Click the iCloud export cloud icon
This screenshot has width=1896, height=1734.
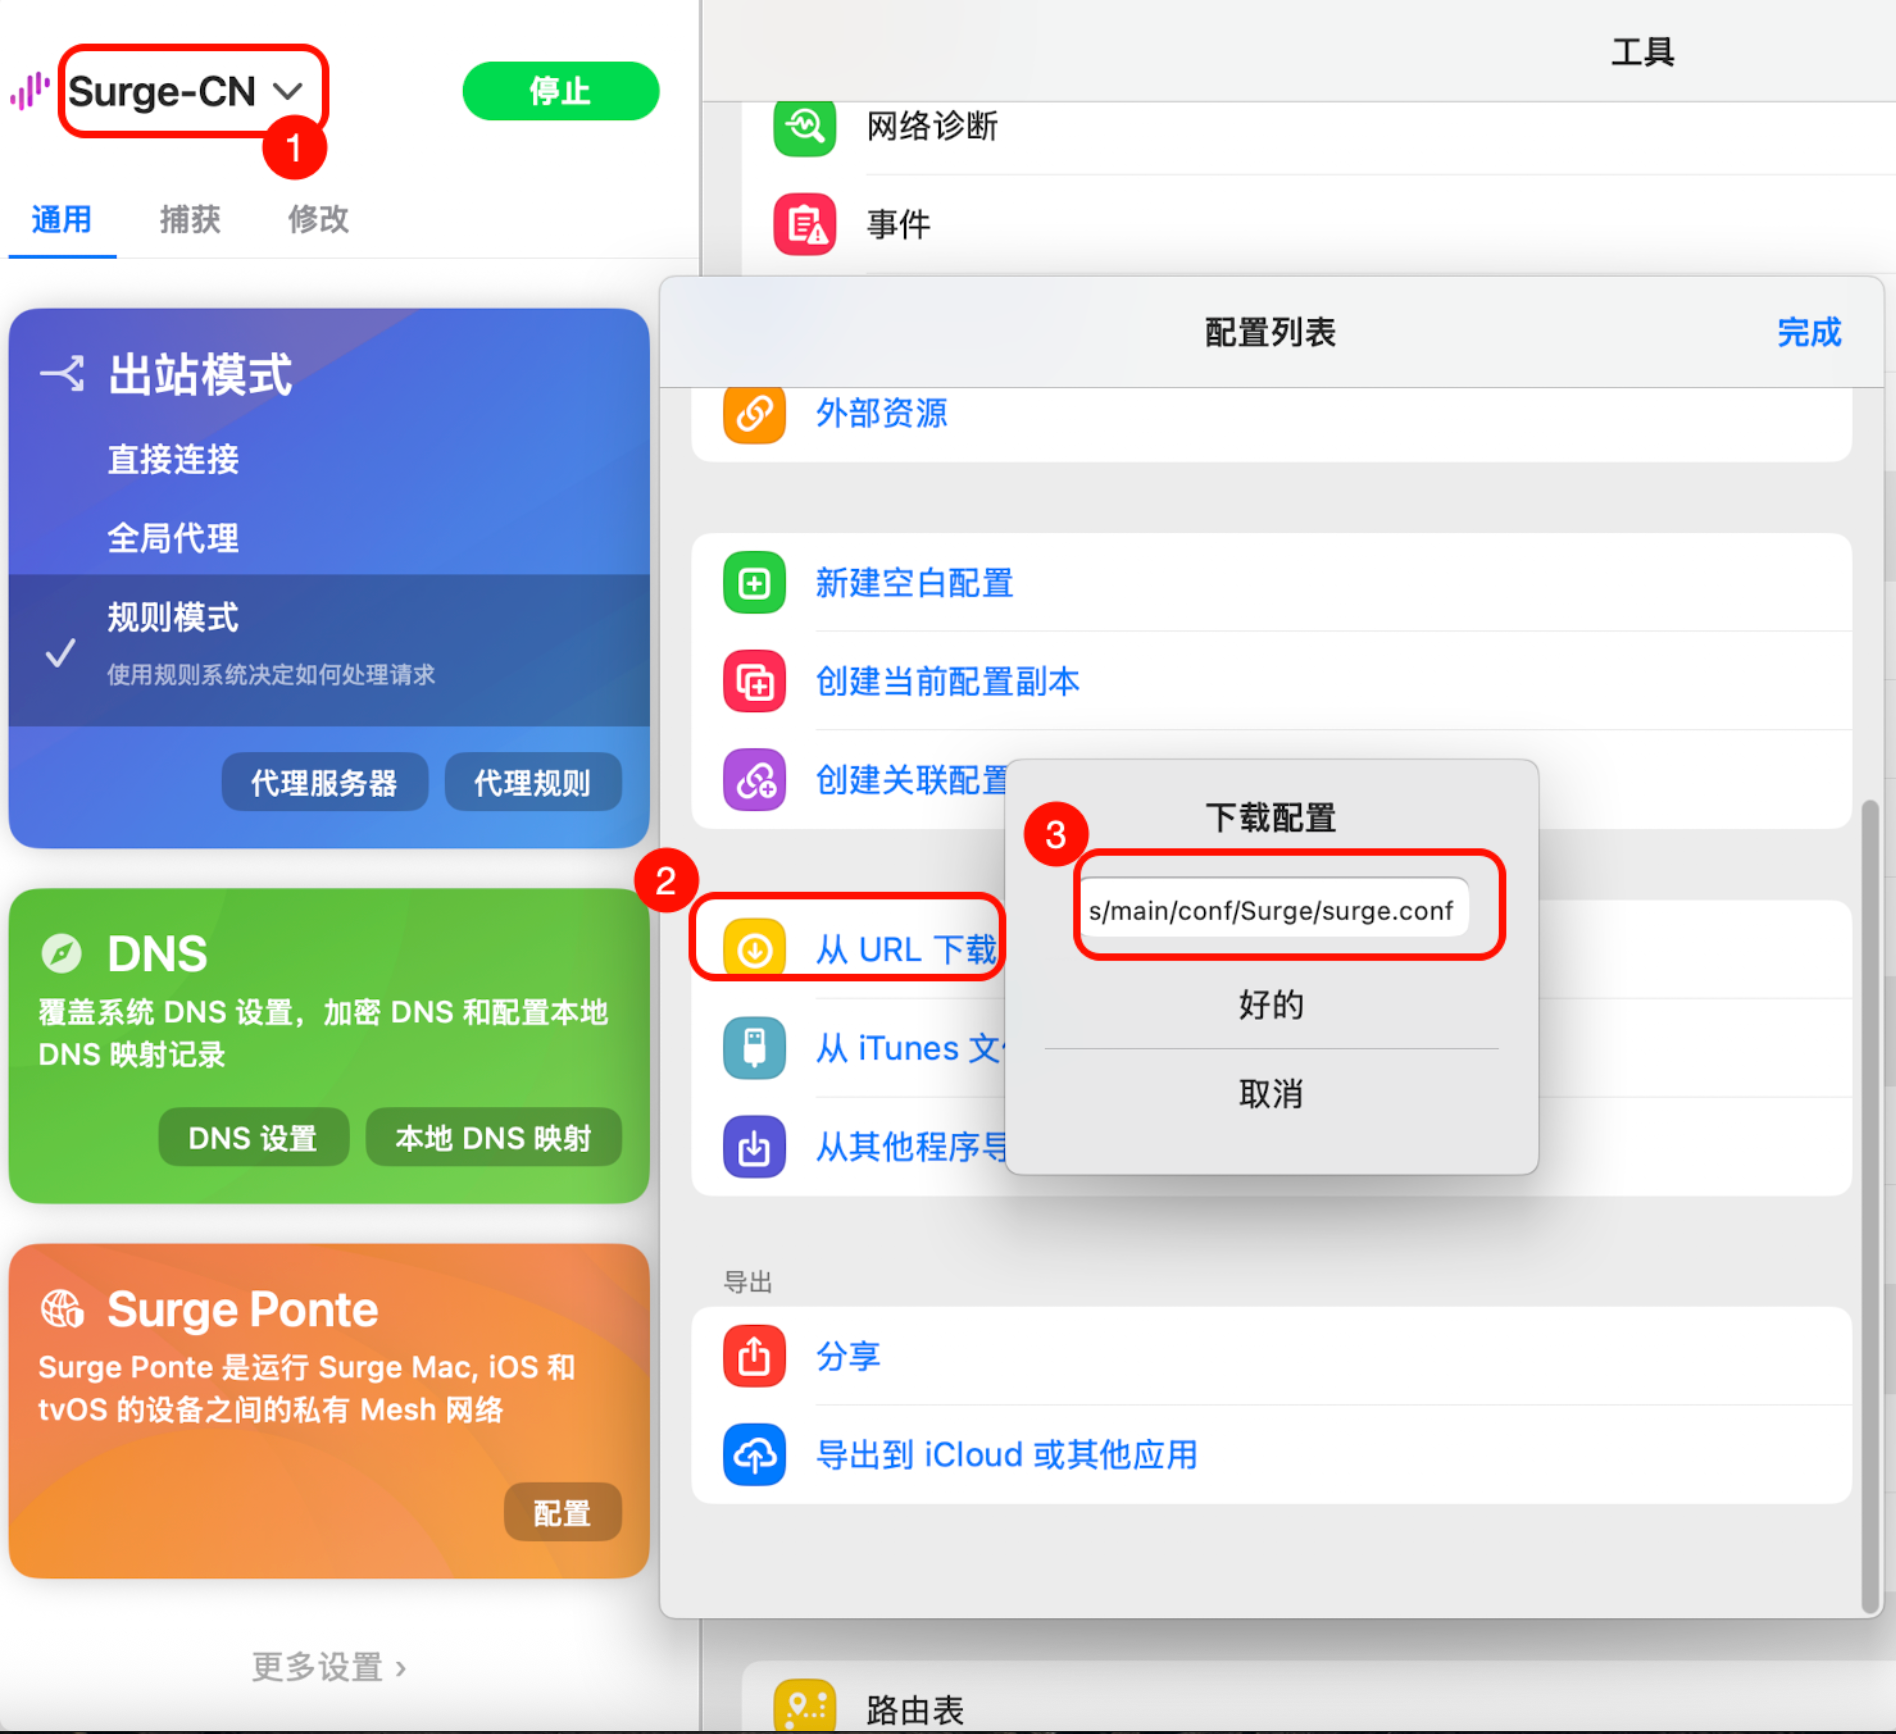point(754,1455)
